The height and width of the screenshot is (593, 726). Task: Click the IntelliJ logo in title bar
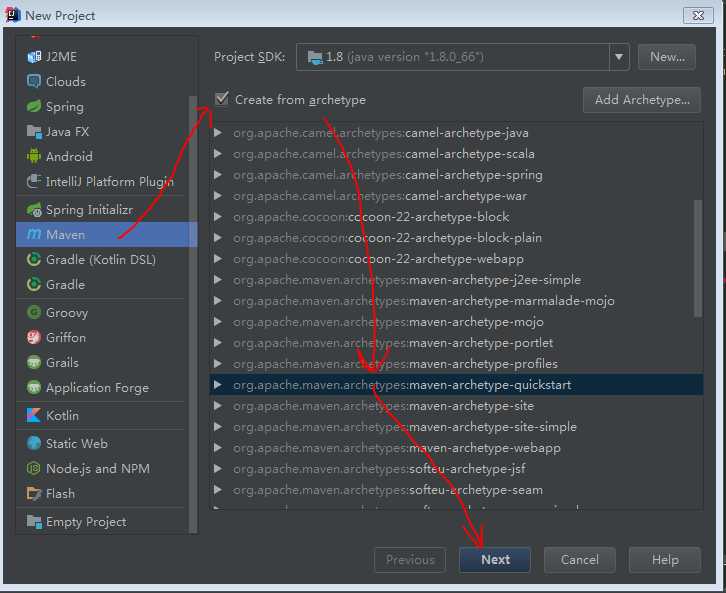[12, 14]
